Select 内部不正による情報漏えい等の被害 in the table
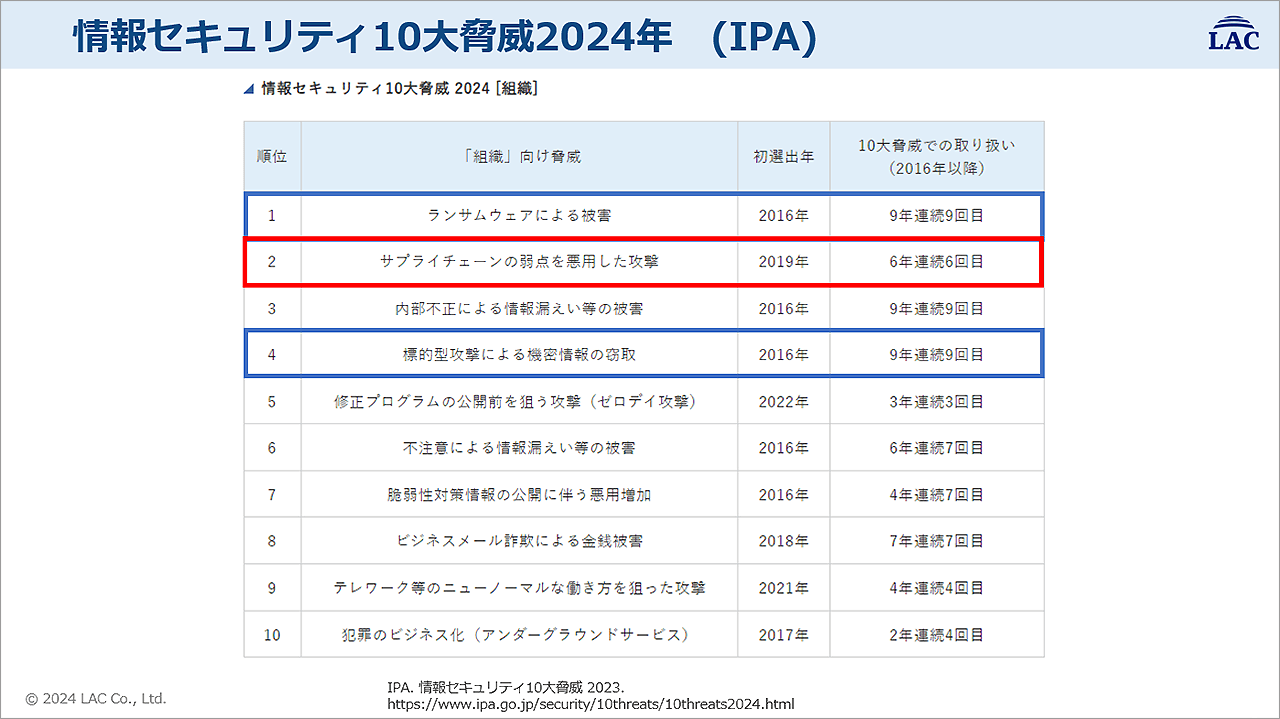Viewport: 1280px width, 719px height. (x=519, y=309)
